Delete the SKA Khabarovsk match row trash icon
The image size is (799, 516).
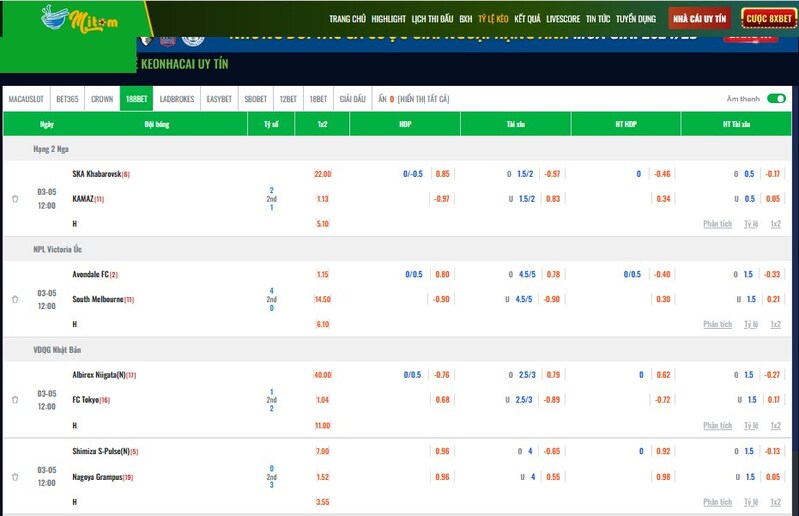point(15,199)
